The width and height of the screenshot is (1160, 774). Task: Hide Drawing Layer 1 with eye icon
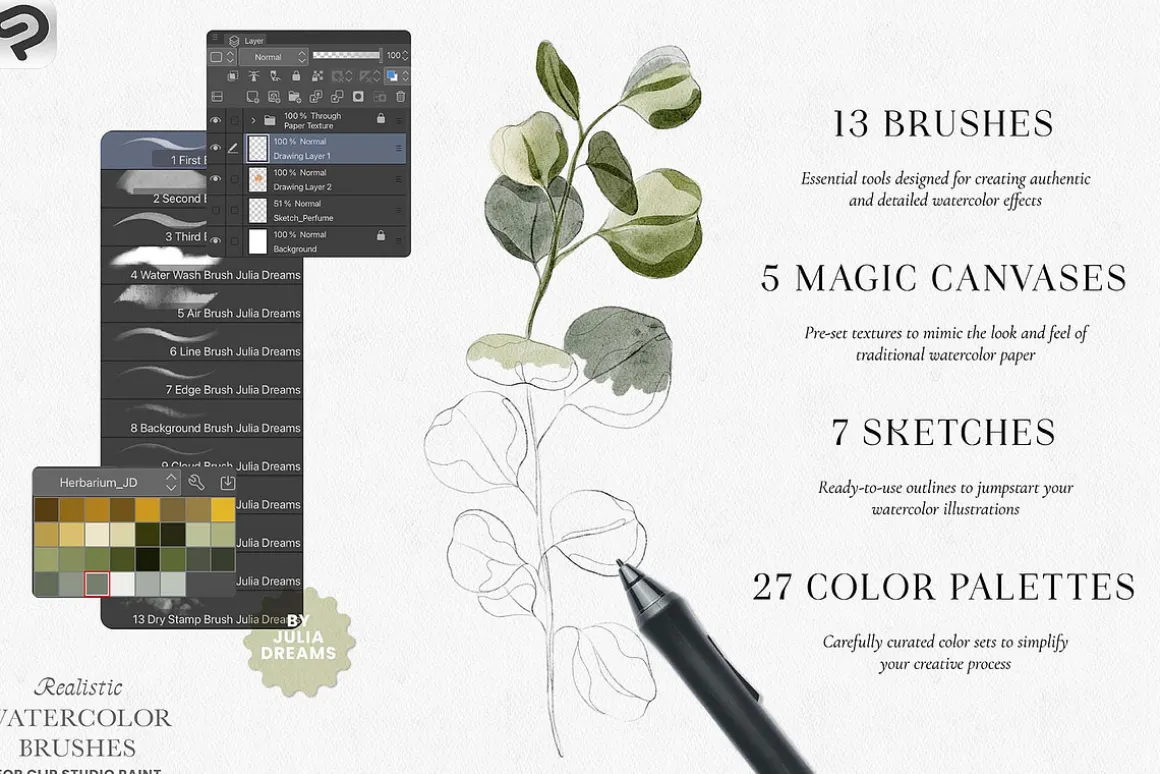tap(215, 148)
